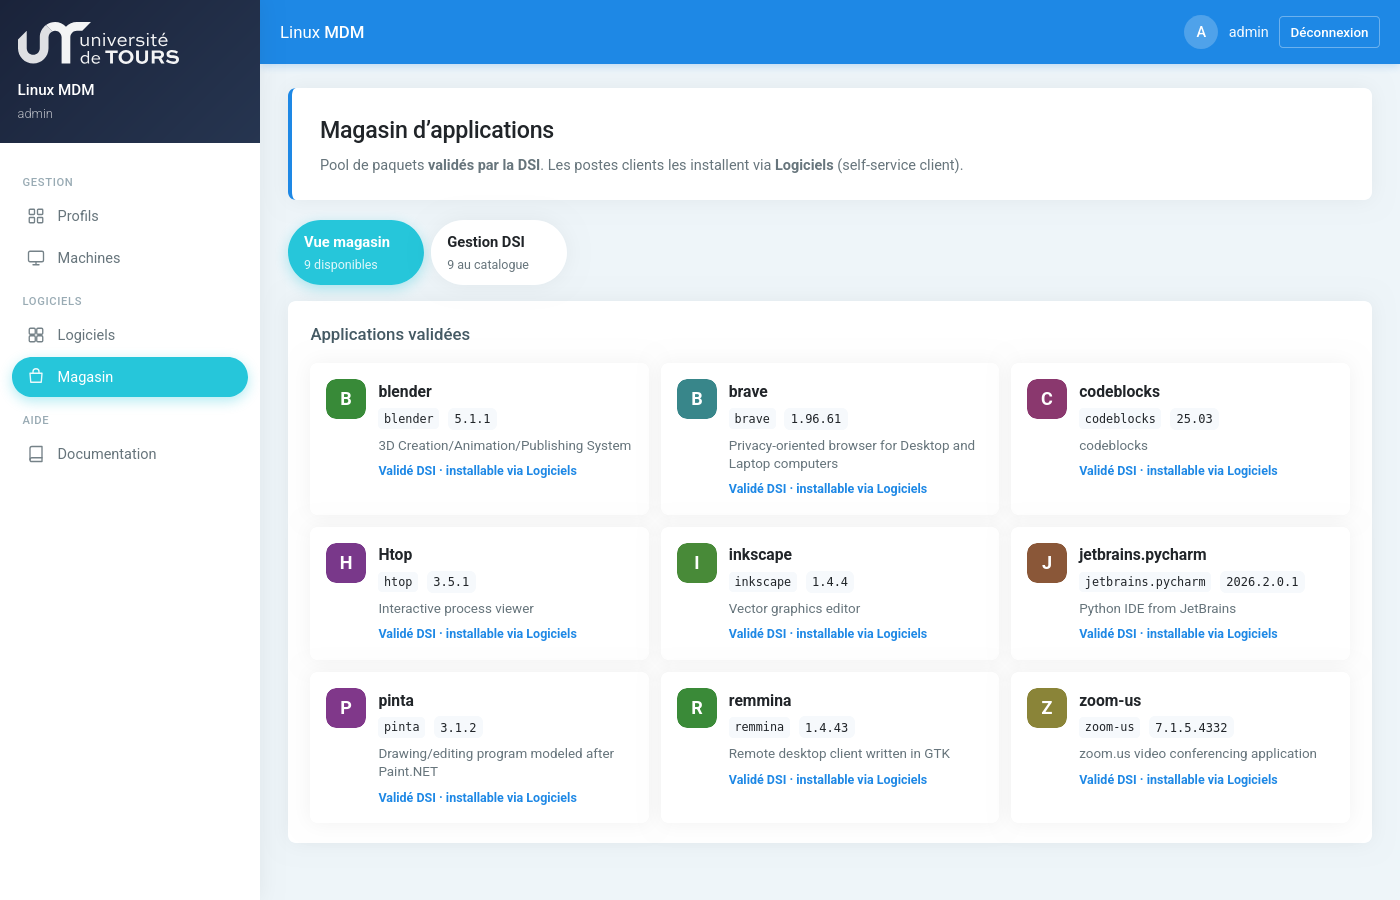This screenshot has width=1400, height=900.
Task: Click the Profils grid icon in sidebar
Action: (x=36, y=216)
